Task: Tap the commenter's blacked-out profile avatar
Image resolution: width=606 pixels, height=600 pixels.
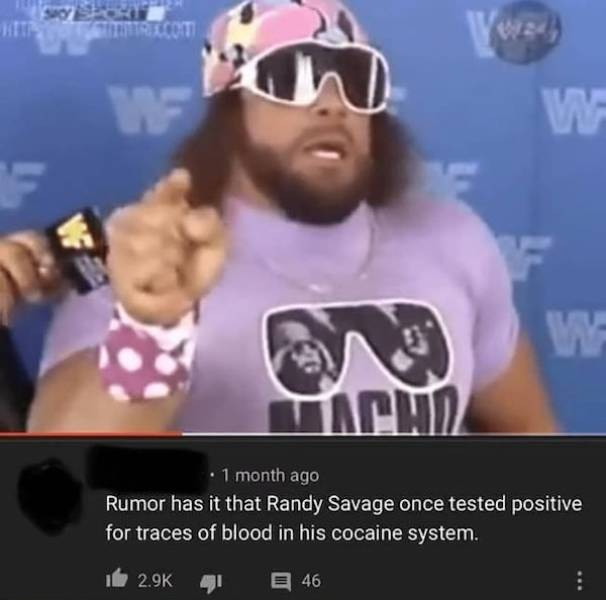Action: (50, 496)
